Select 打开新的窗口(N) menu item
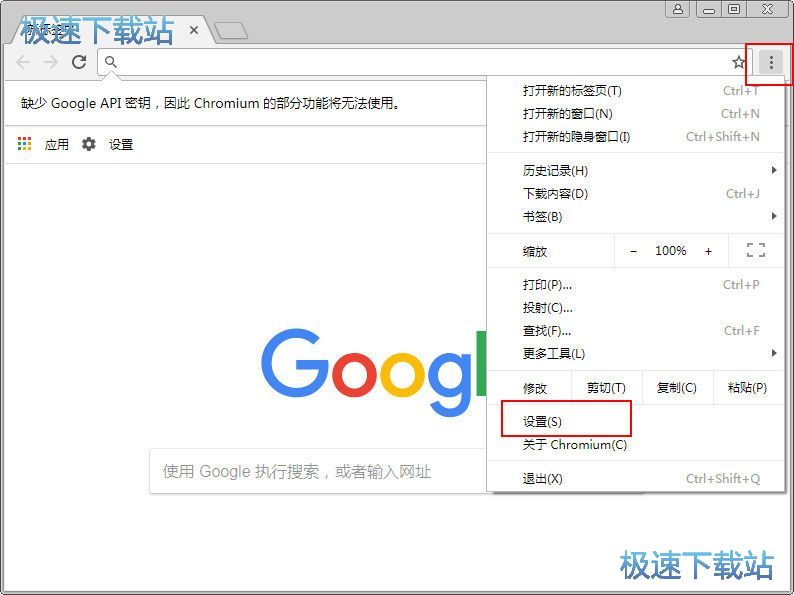This screenshot has height=595, width=794. (x=636, y=113)
